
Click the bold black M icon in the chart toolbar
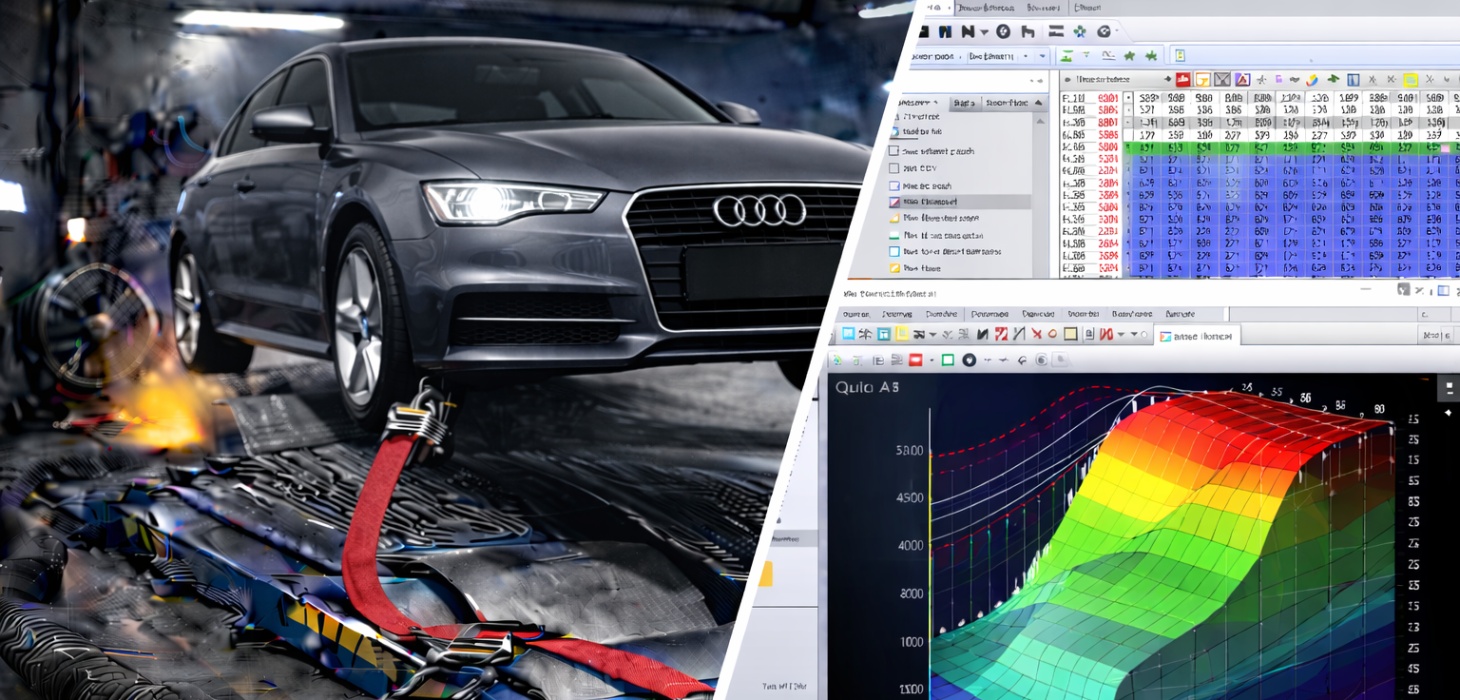pyautogui.click(x=982, y=334)
